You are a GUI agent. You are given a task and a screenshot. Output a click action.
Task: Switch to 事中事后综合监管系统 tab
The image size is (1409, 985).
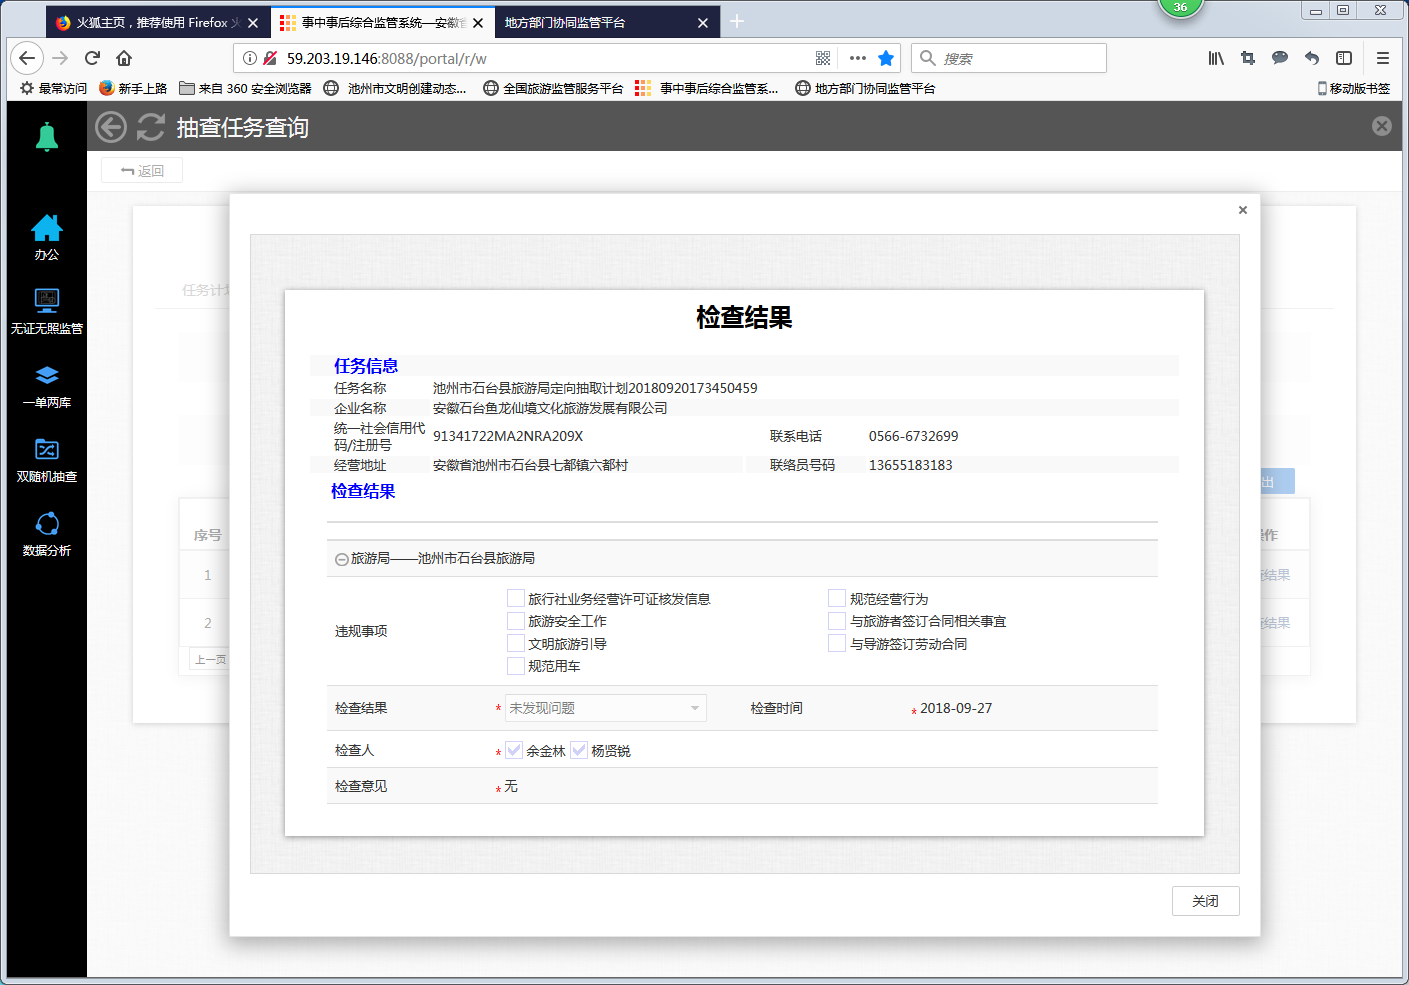(383, 22)
